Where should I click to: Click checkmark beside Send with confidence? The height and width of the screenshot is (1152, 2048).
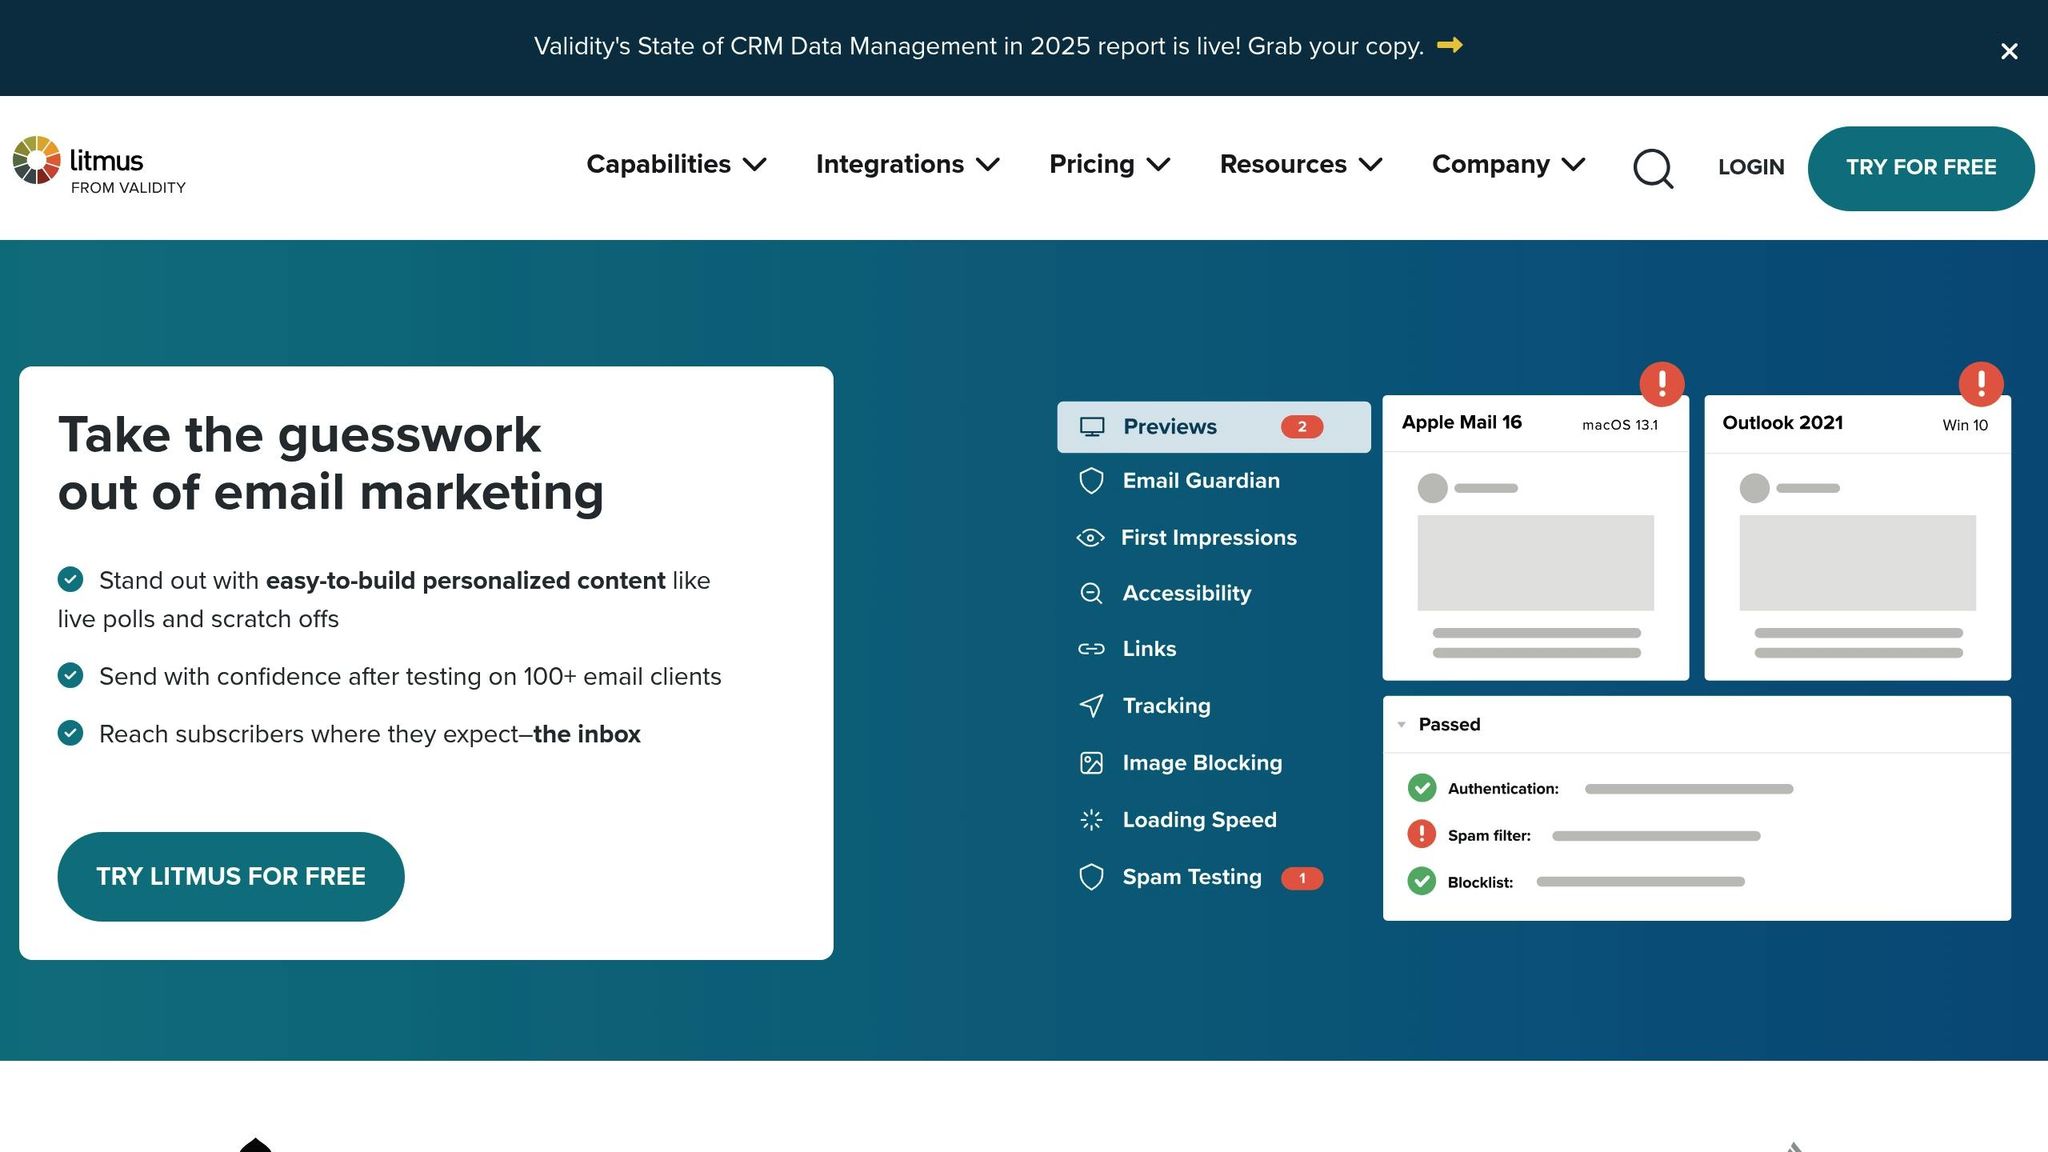70,675
